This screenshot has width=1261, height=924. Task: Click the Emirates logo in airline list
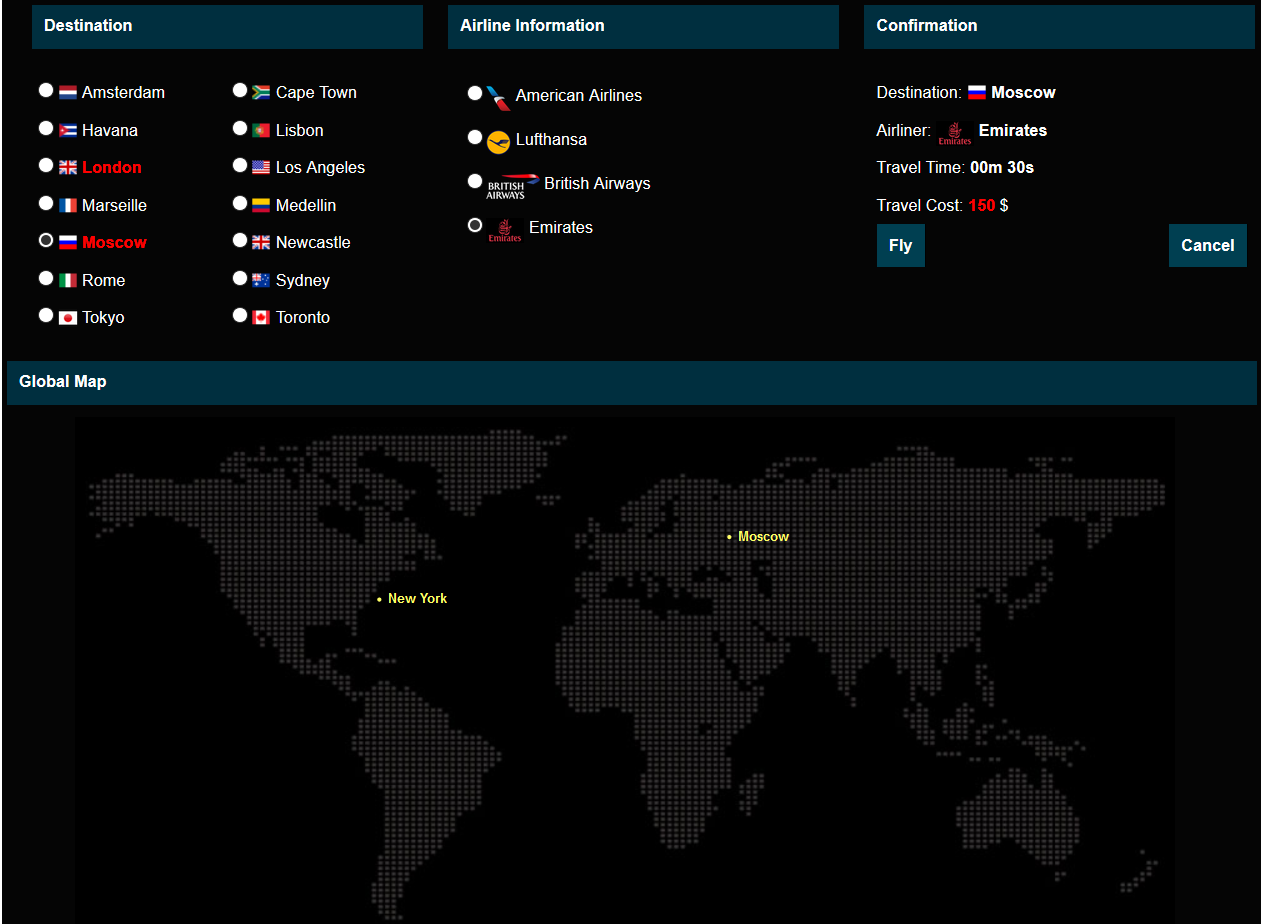505,230
